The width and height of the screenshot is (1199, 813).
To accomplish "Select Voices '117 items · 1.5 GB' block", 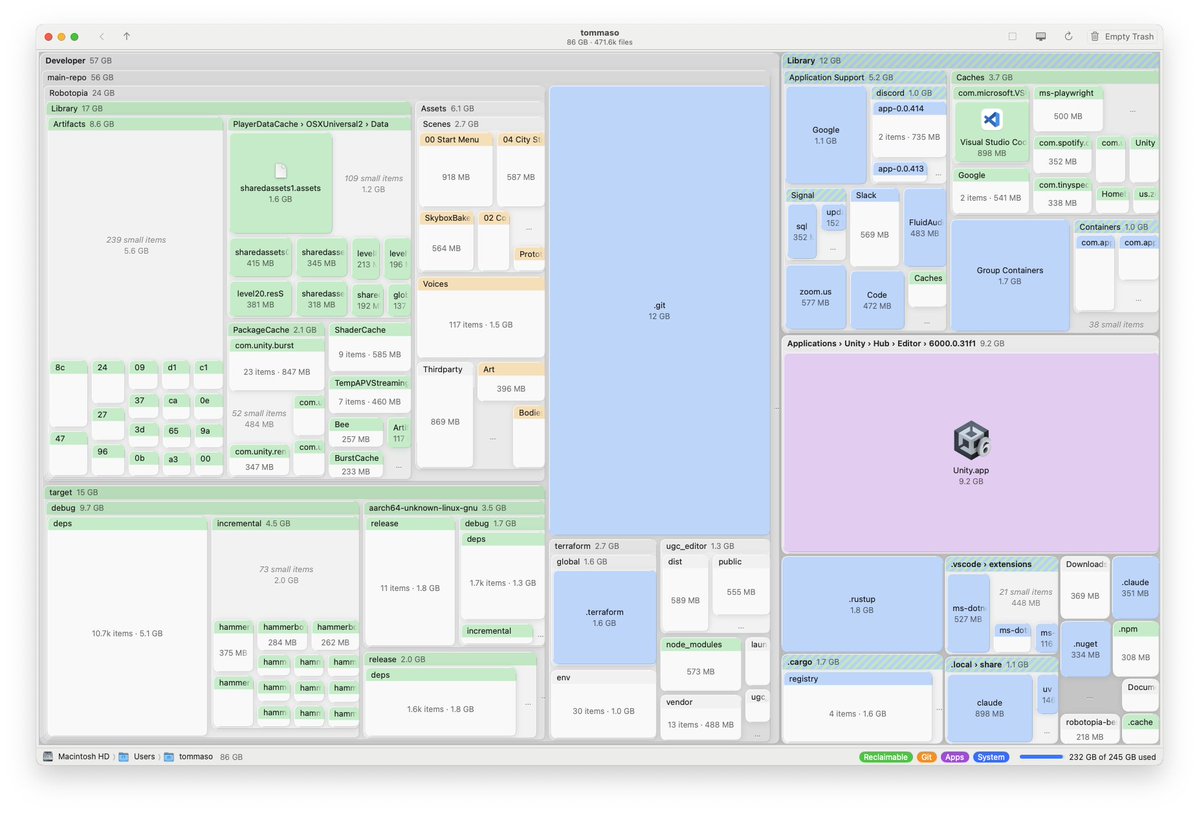I will tap(481, 317).
